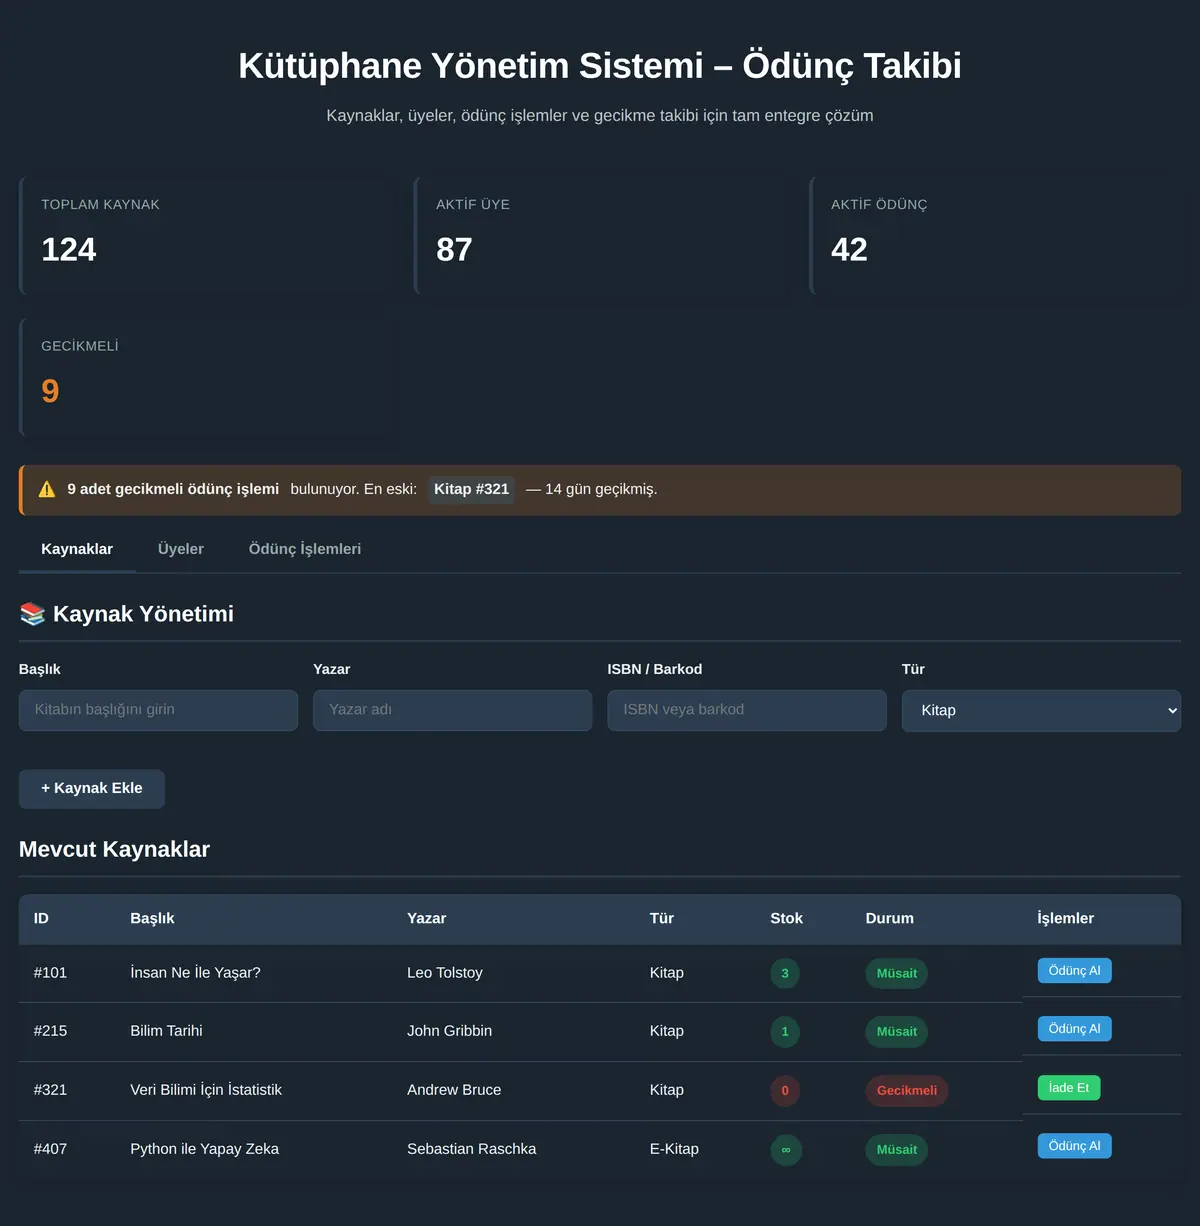The height and width of the screenshot is (1226, 1200).
Task: Click the #407 ID cell
Action: coord(50,1149)
